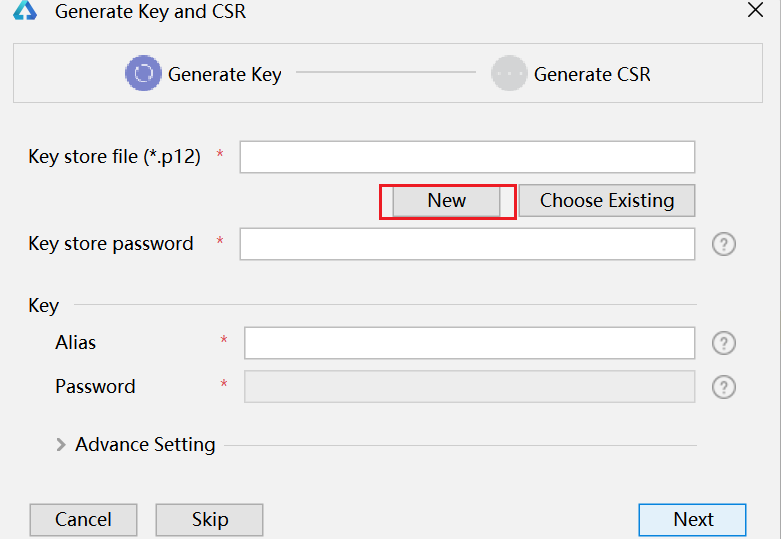Focus the Alias text field
This screenshot has width=781, height=539.
tap(469, 343)
